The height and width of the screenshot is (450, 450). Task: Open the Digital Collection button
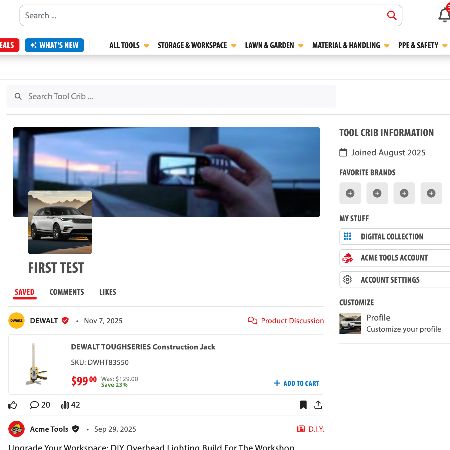click(395, 236)
